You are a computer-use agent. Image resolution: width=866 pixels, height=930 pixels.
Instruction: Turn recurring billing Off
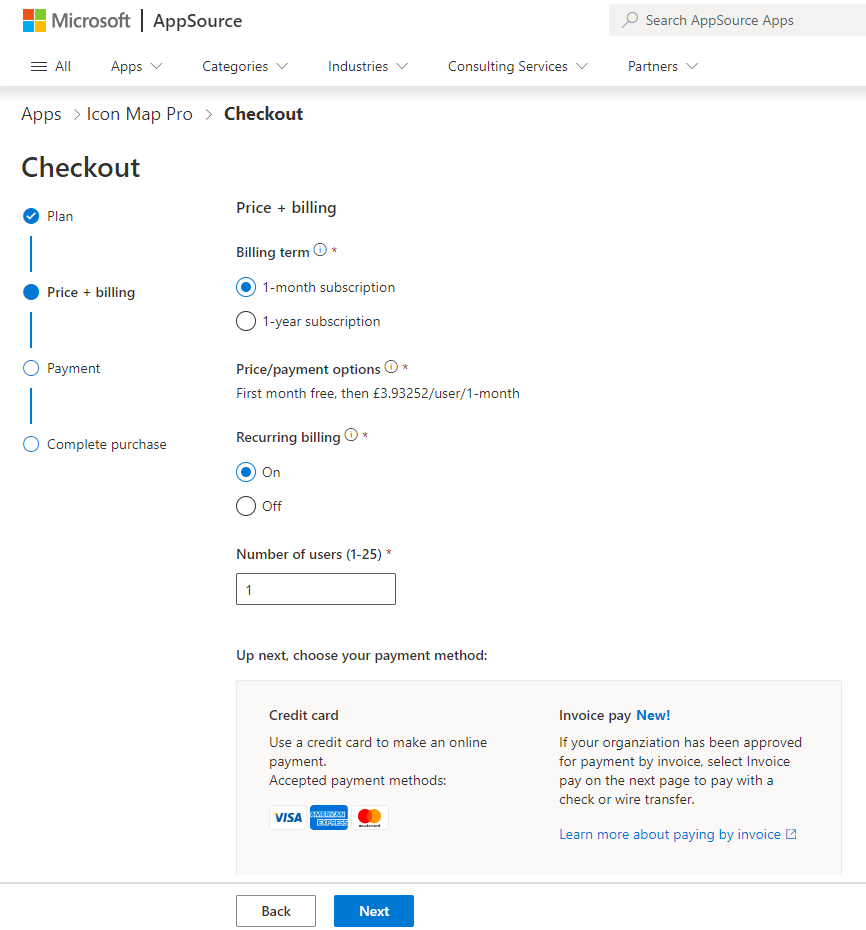pos(246,506)
